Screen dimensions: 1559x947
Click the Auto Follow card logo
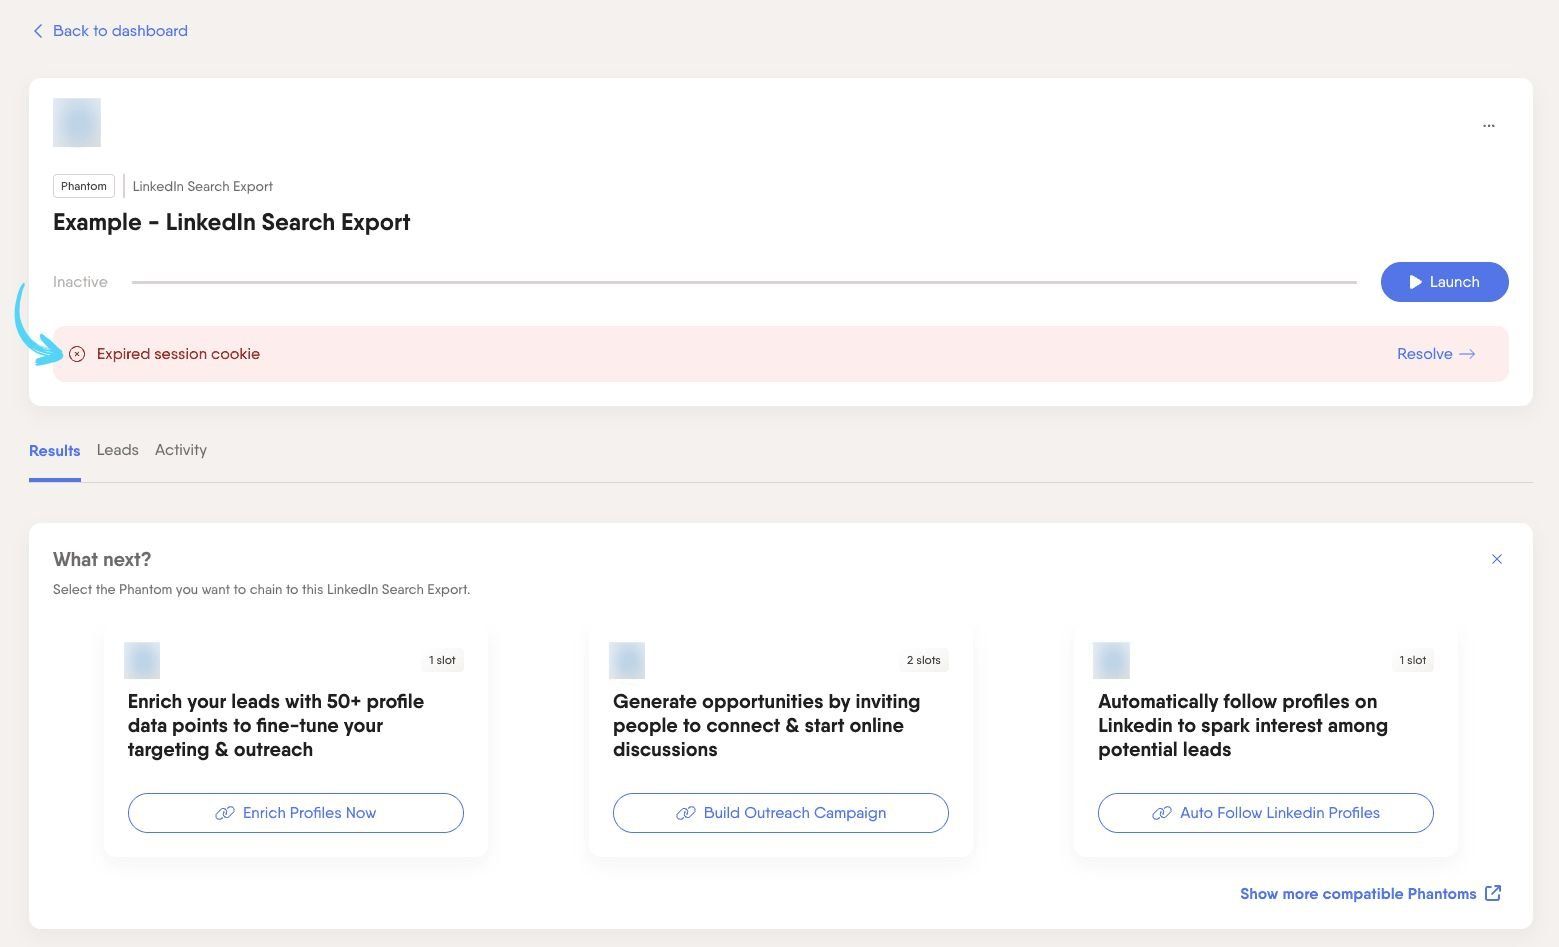(x=1111, y=661)
